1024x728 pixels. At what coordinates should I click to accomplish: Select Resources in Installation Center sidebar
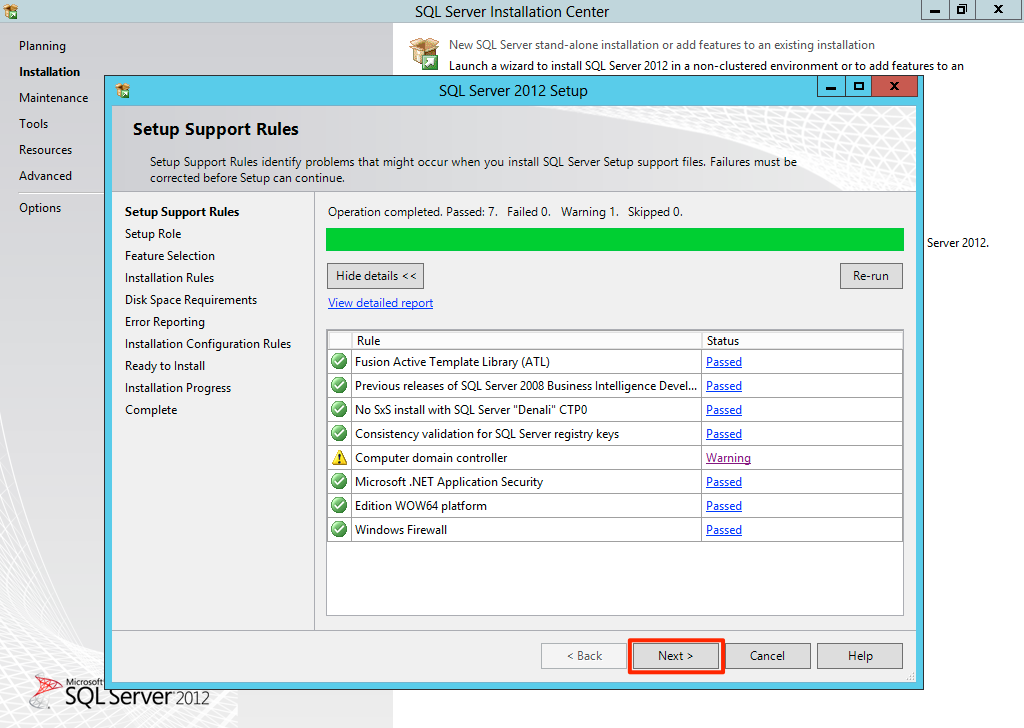tap(46, 150)
